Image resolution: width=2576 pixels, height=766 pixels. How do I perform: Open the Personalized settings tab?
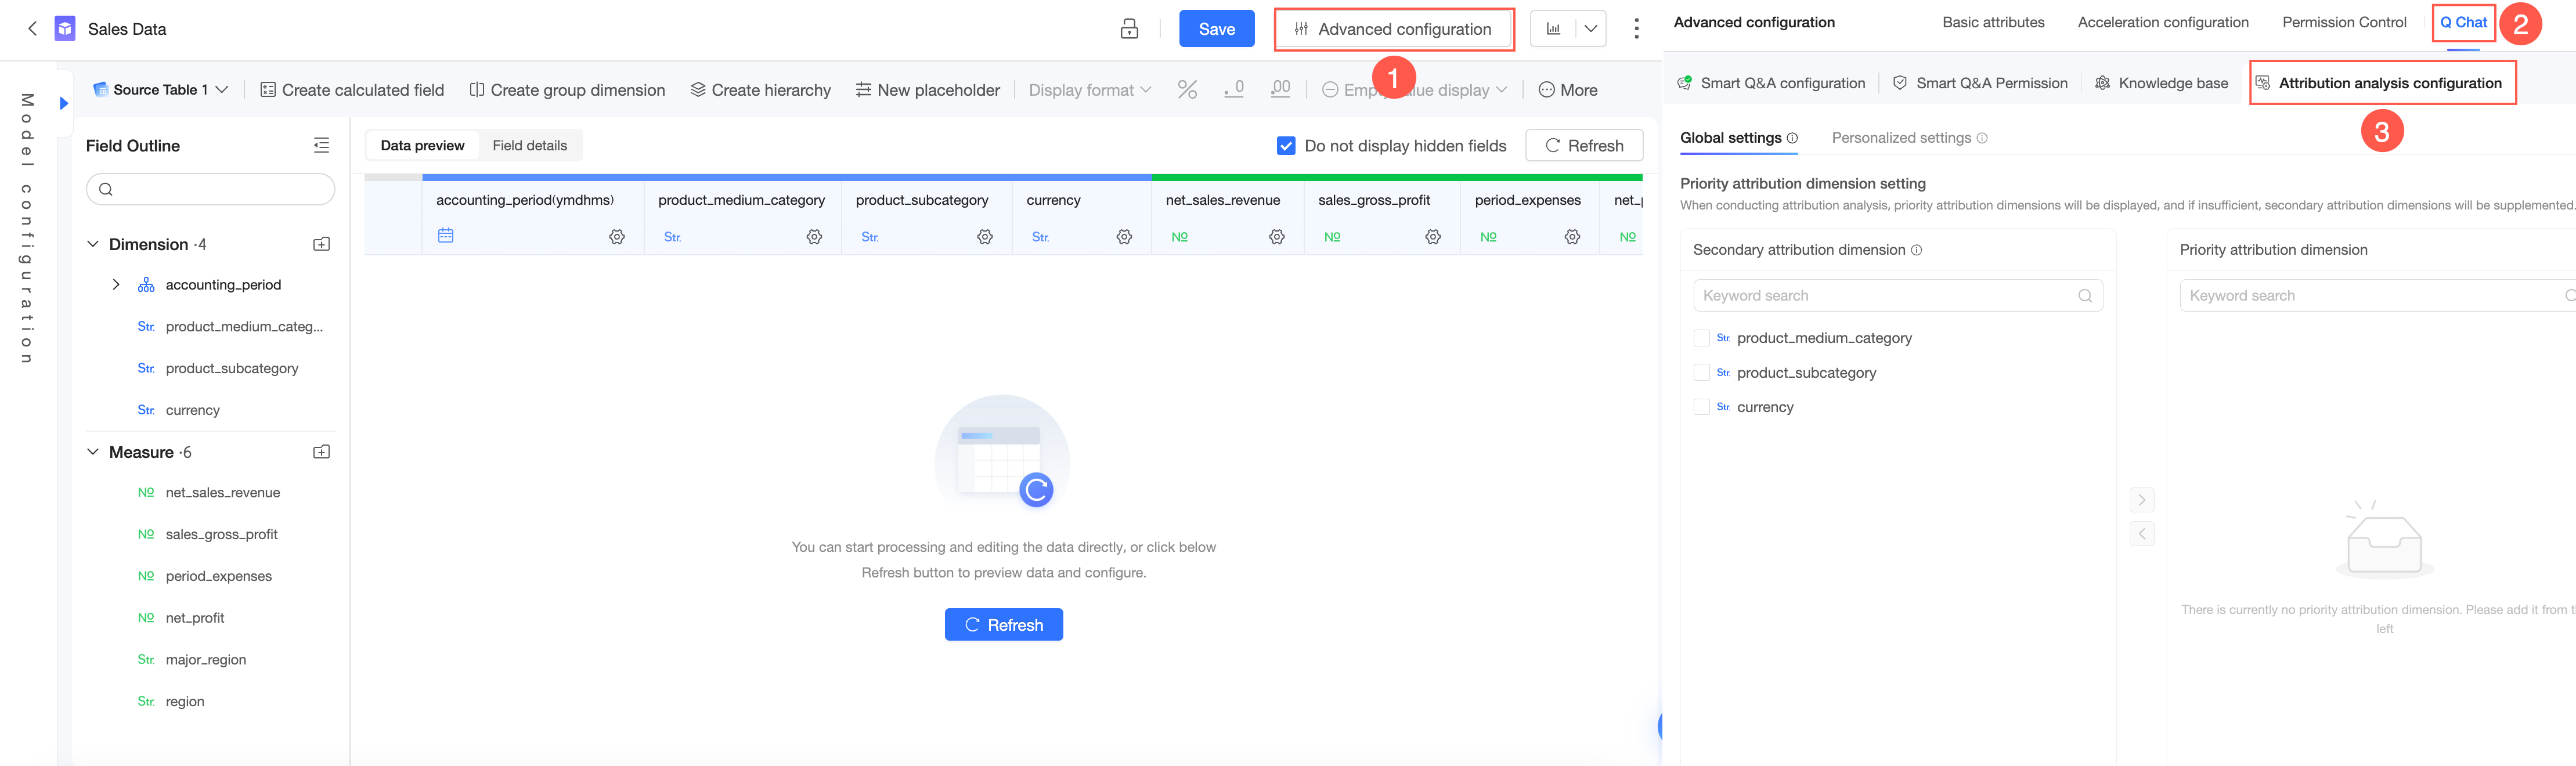1900,138
